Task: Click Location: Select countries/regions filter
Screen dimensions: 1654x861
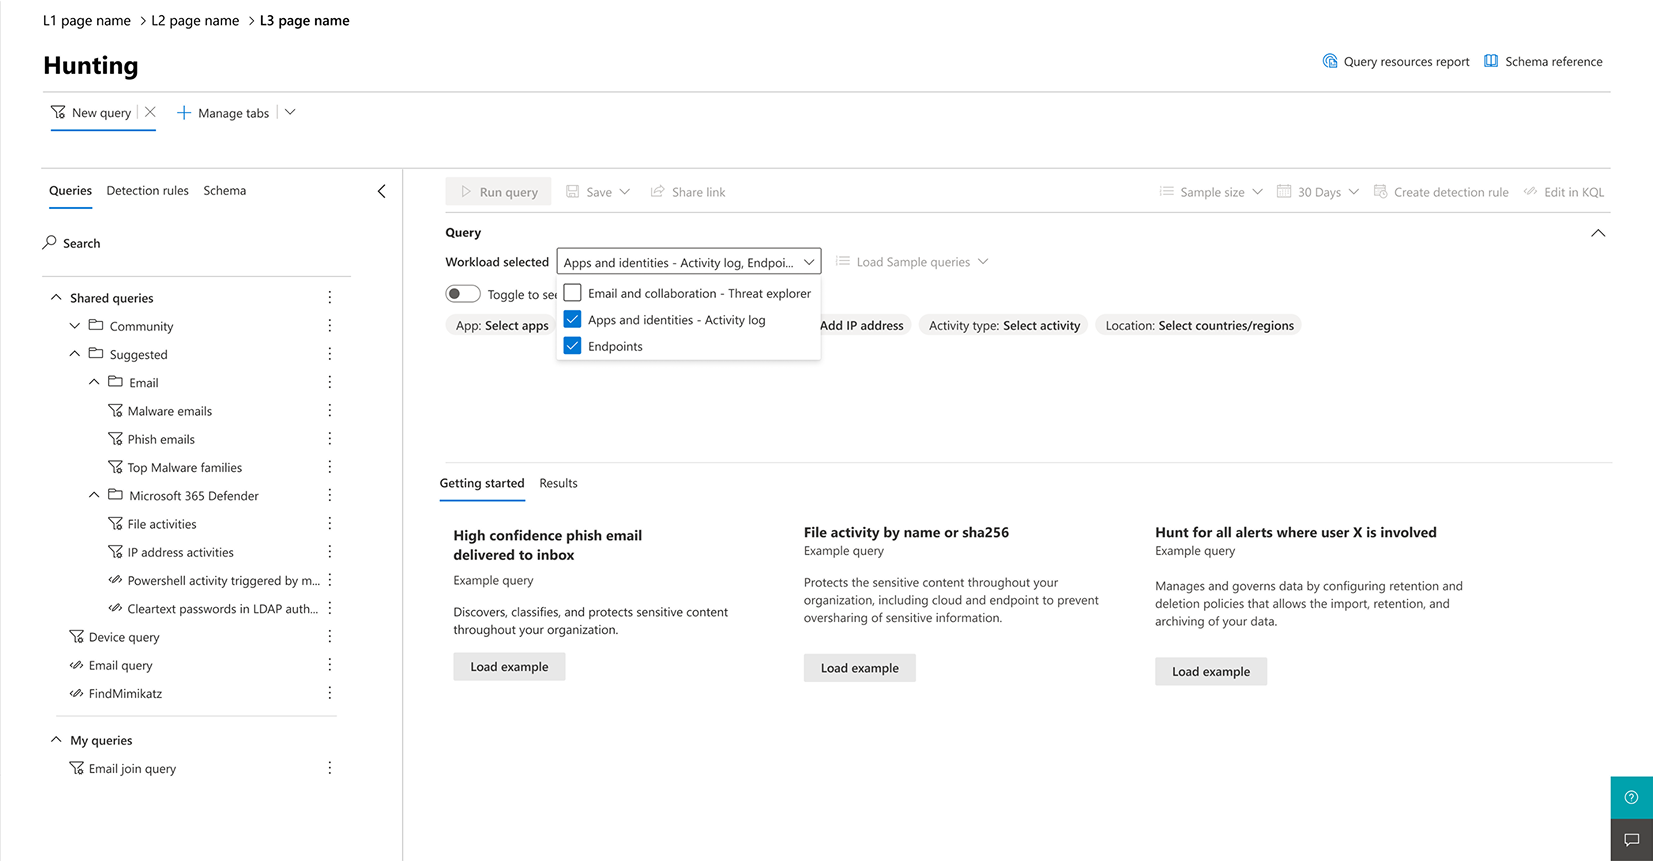Action: tap(1199, 325)
